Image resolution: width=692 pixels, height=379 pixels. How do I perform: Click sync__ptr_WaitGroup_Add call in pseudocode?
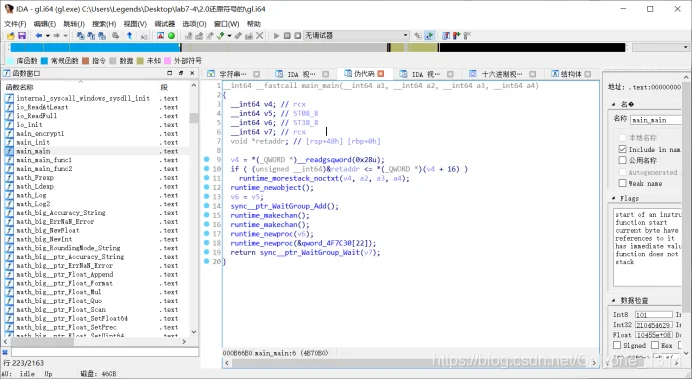click(284, 206)
